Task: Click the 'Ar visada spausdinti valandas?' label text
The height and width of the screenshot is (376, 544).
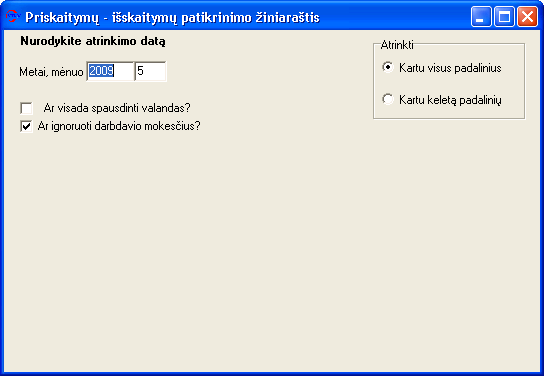Action: (x=117, y=108)
